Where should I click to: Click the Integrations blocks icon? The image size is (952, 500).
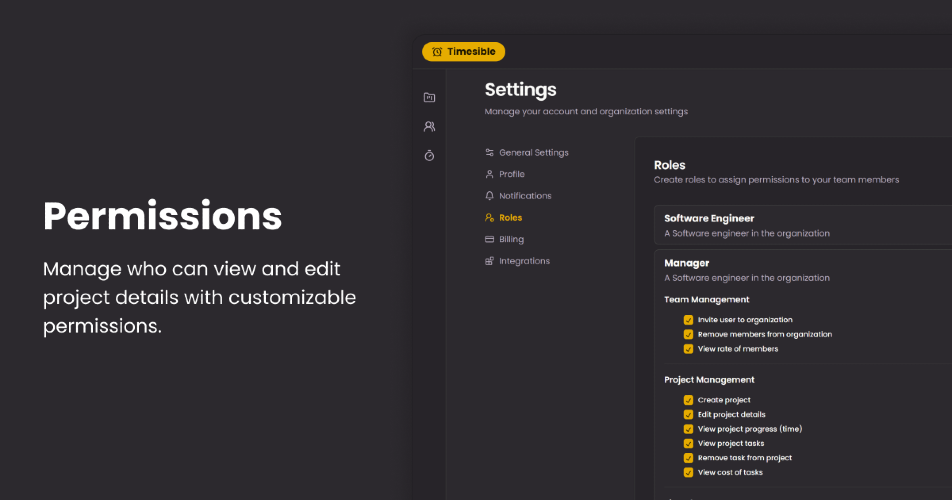(489, 261)
